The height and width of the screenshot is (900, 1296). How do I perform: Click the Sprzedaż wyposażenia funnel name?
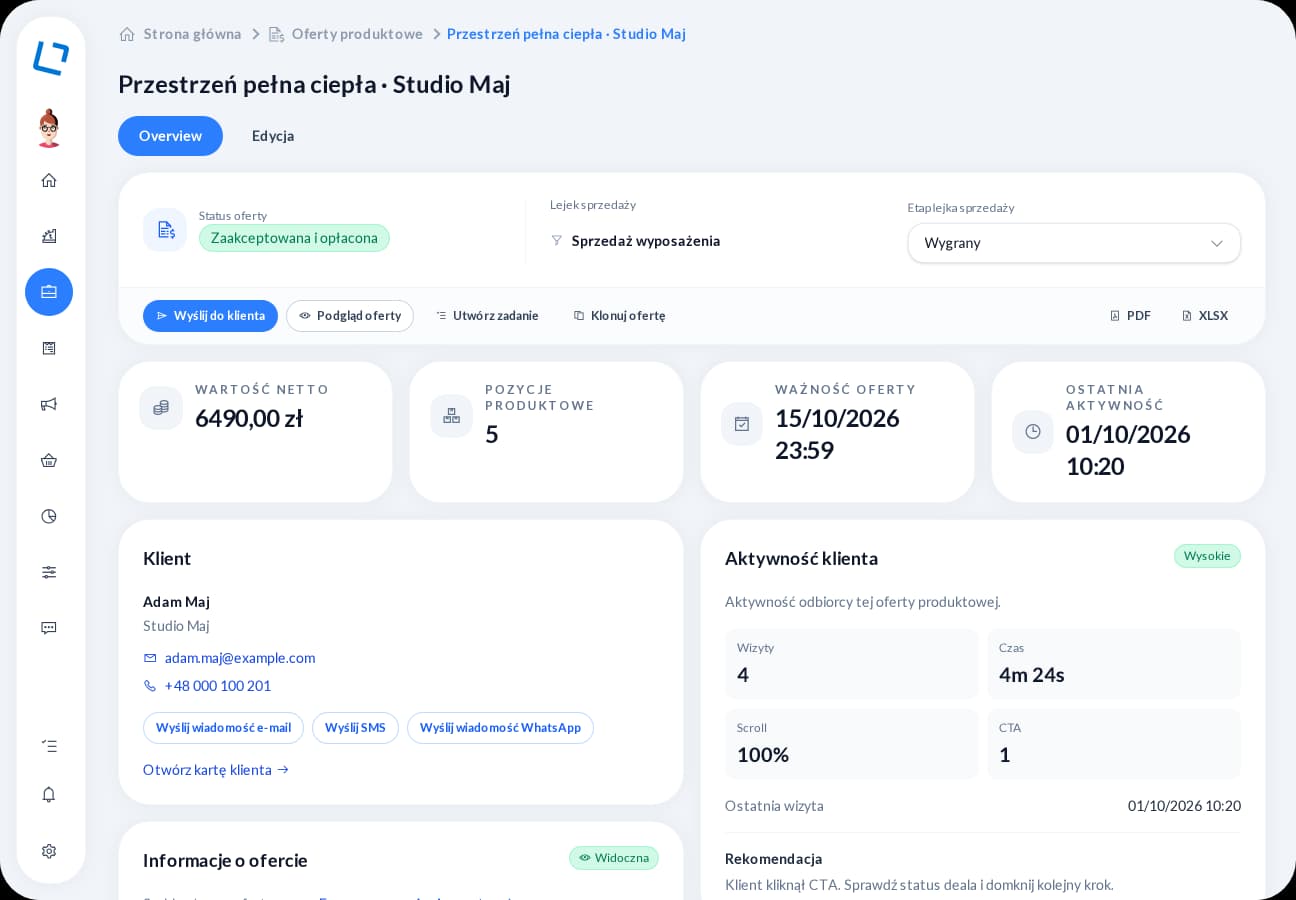646,241
